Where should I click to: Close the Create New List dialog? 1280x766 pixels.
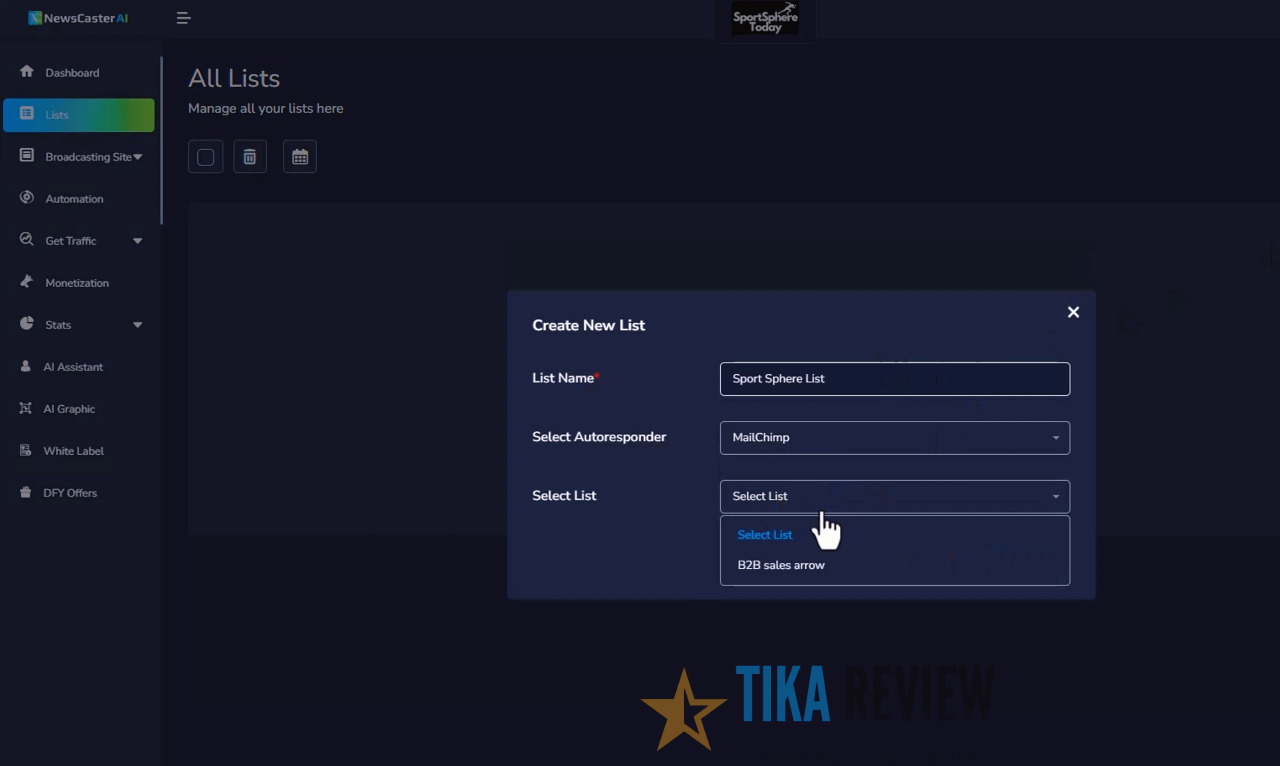tap(1073, 312)
